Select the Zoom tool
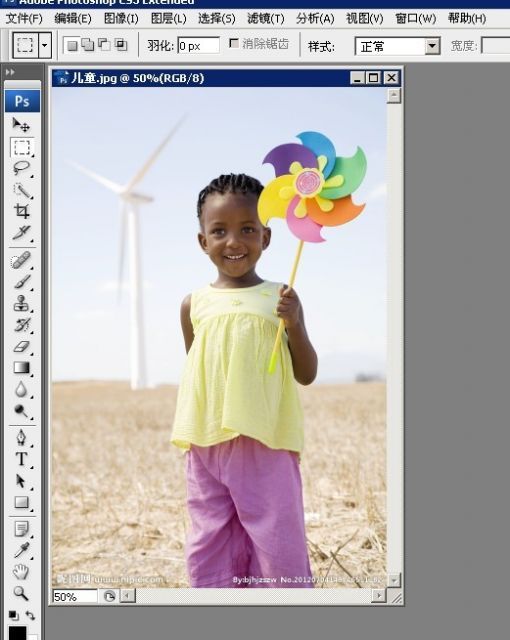 [21, 593]
